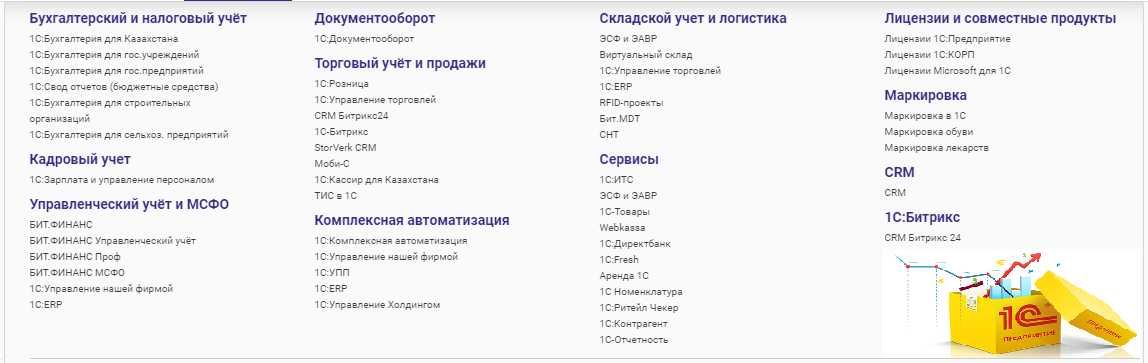Select the 1С:Fresh service

point(619,260)
